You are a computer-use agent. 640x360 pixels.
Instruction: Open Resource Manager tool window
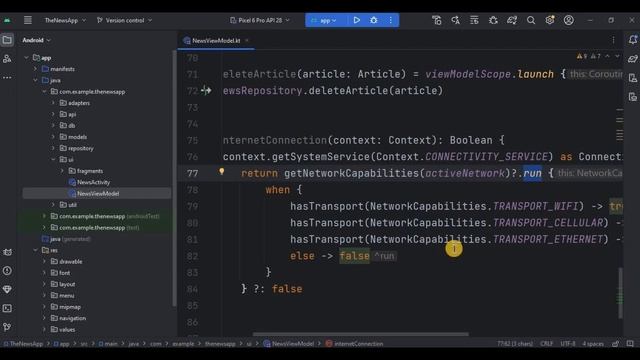point(7,59)
